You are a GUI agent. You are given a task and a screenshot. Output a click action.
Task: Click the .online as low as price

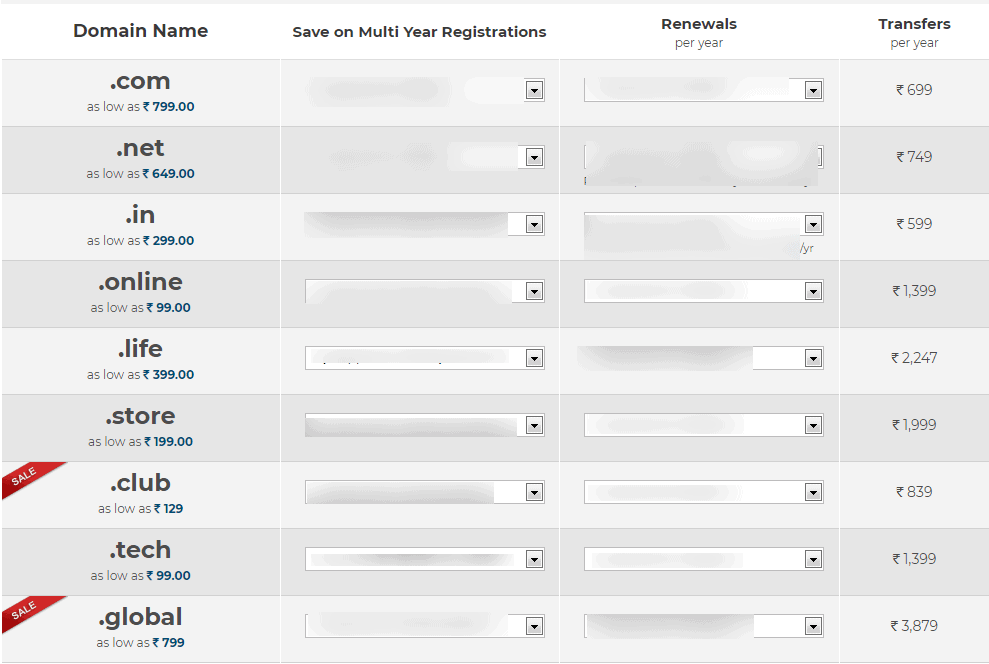[x=140, y=307]
